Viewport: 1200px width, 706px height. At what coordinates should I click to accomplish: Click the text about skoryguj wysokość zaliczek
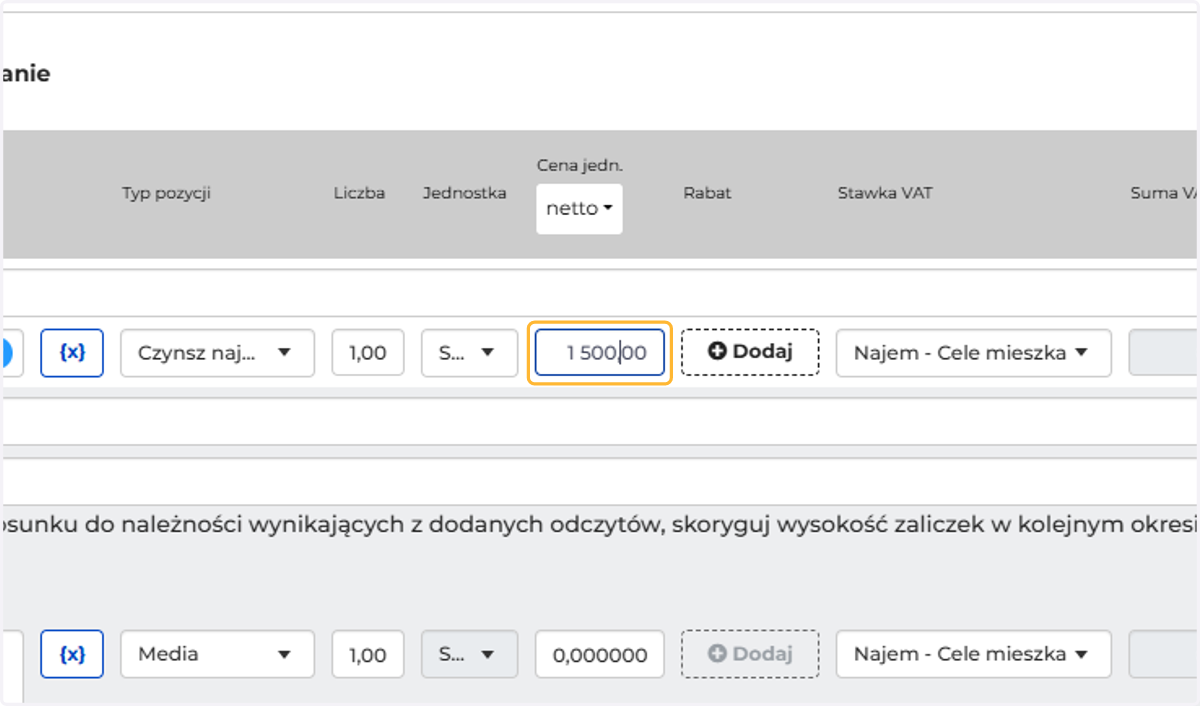600,527
